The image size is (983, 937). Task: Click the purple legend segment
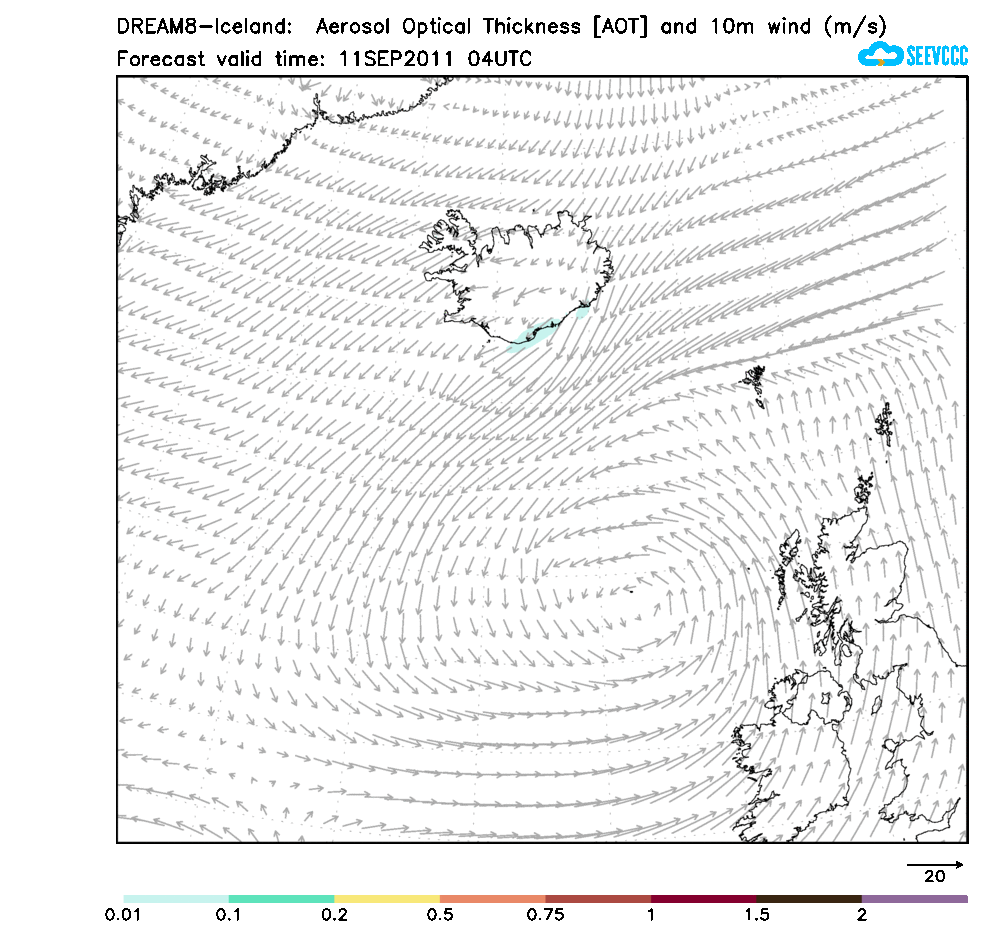pos(914,899)
